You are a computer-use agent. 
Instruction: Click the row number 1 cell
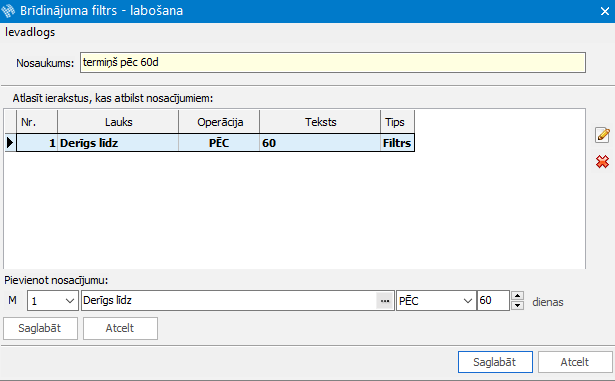point(37,143)
